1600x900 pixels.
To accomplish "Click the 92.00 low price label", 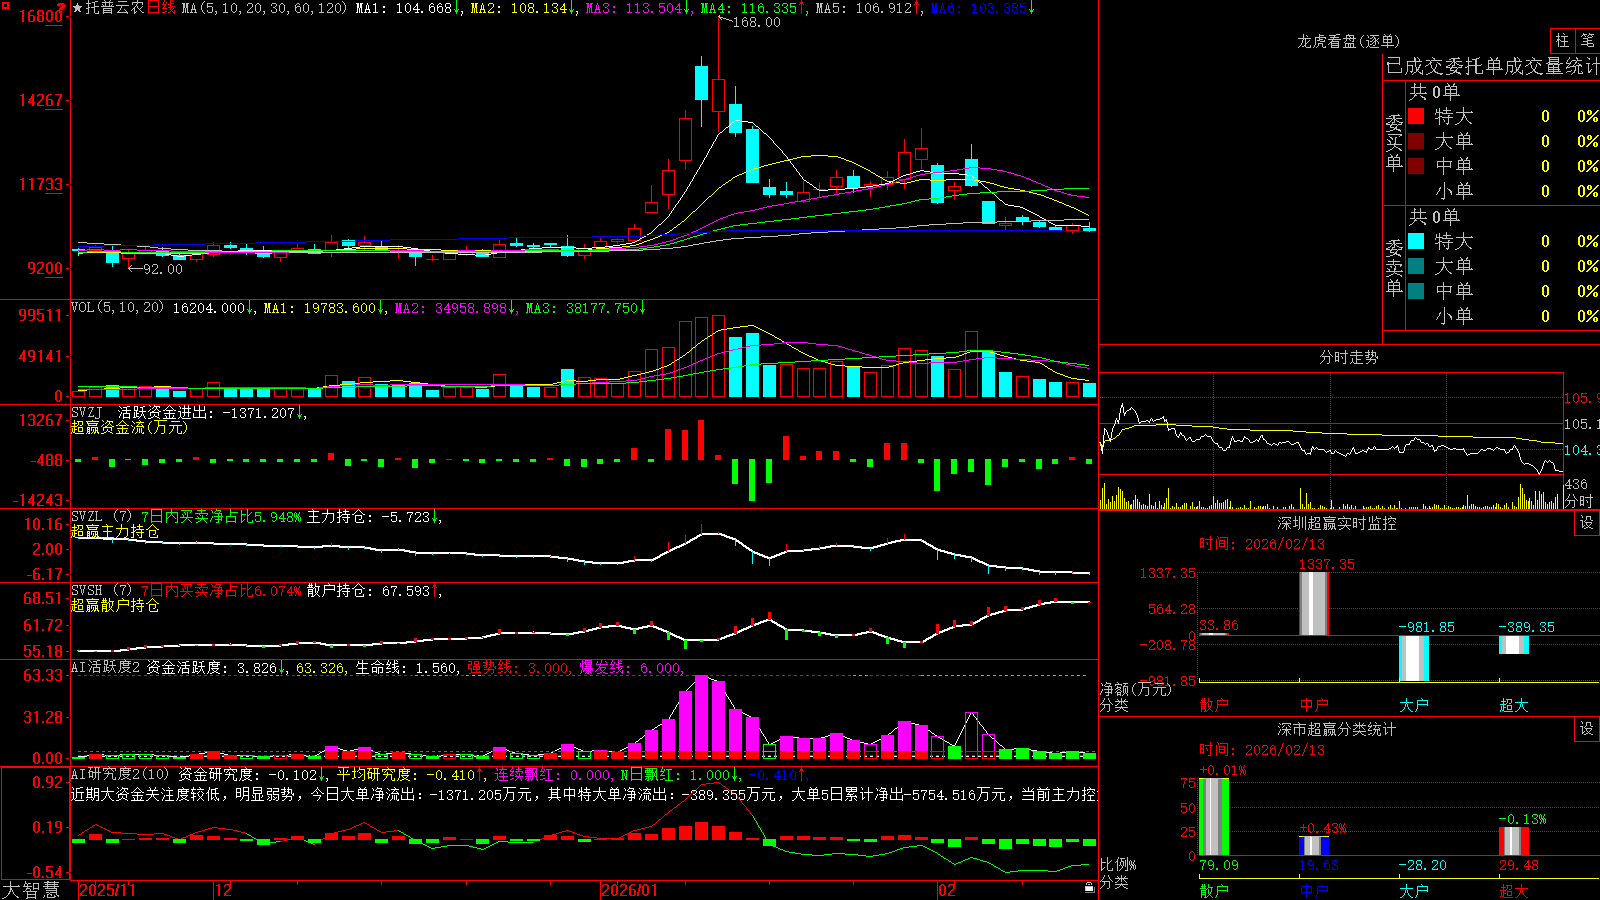I will coord(163,269).
